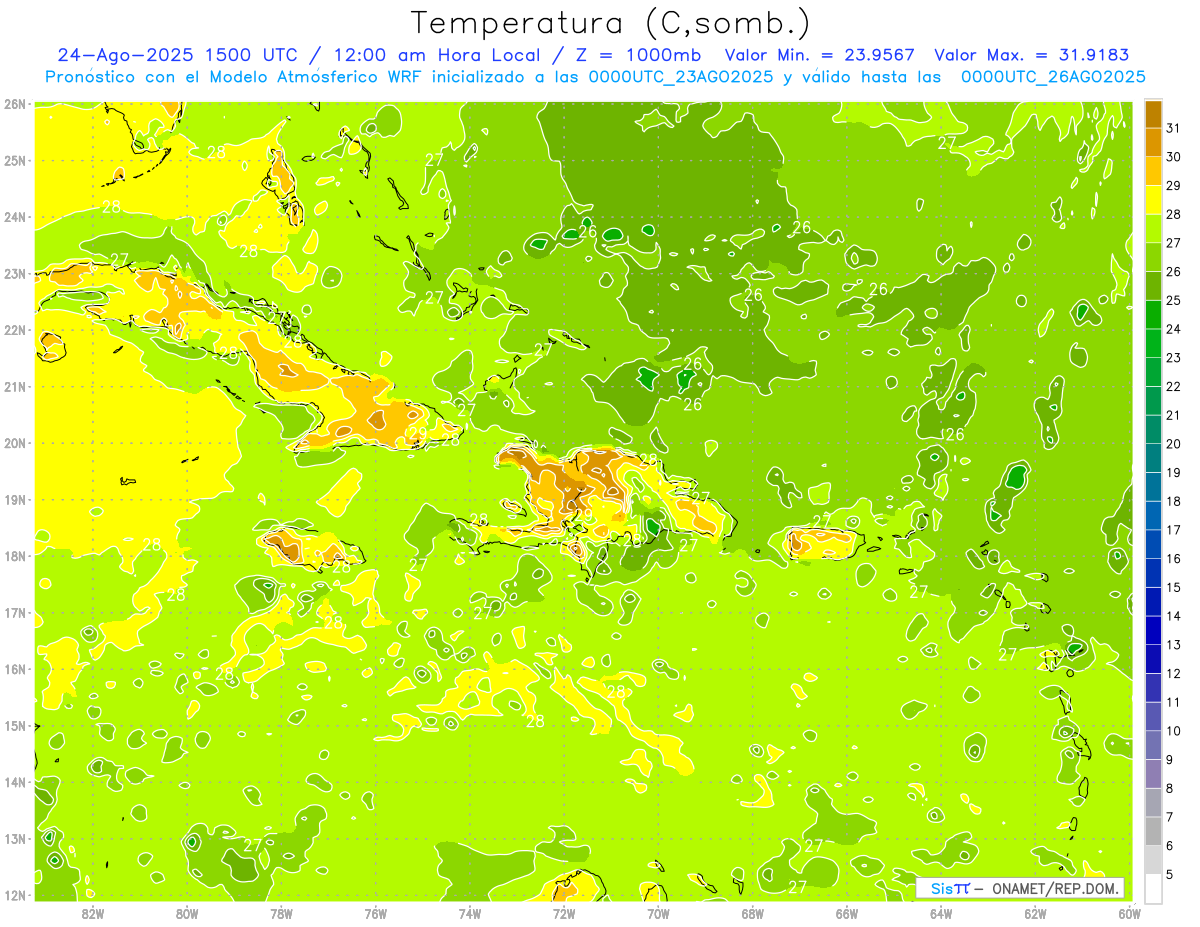Screen dimensions: 1200x927
Task: Click the 18N latitude axis label
Action: [x=14, y=556]
